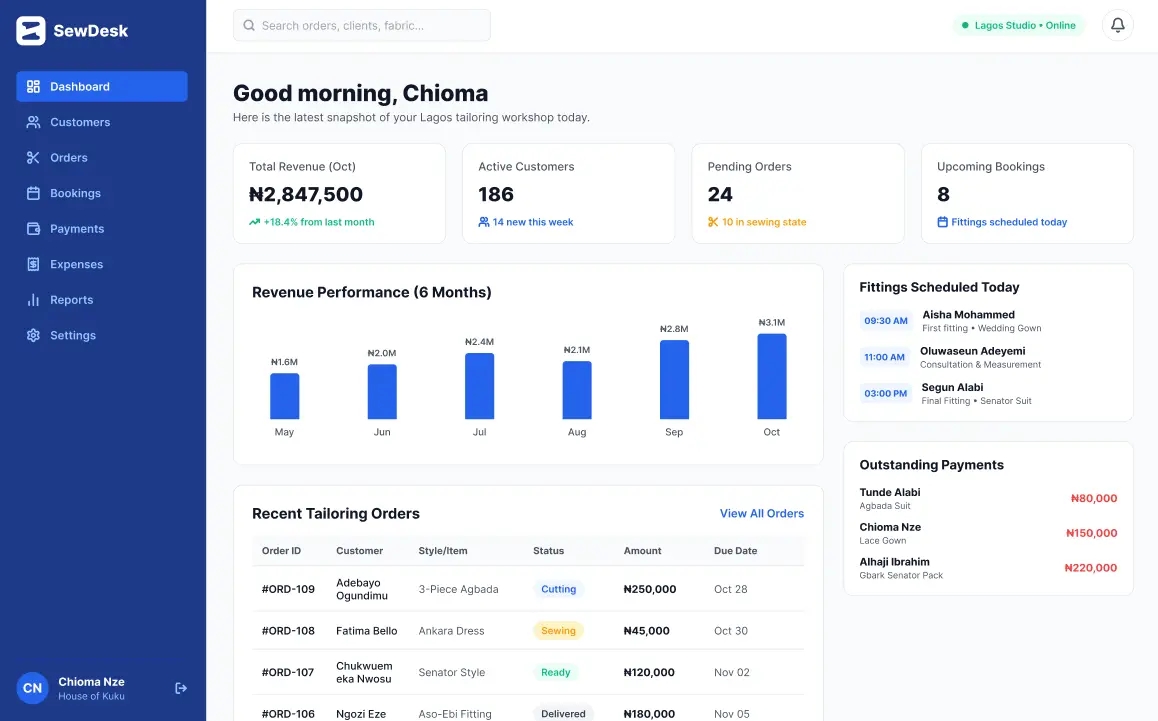1158x721 pixels.
Task: Click the Jun revenue bar
Action: pos(382,392)
